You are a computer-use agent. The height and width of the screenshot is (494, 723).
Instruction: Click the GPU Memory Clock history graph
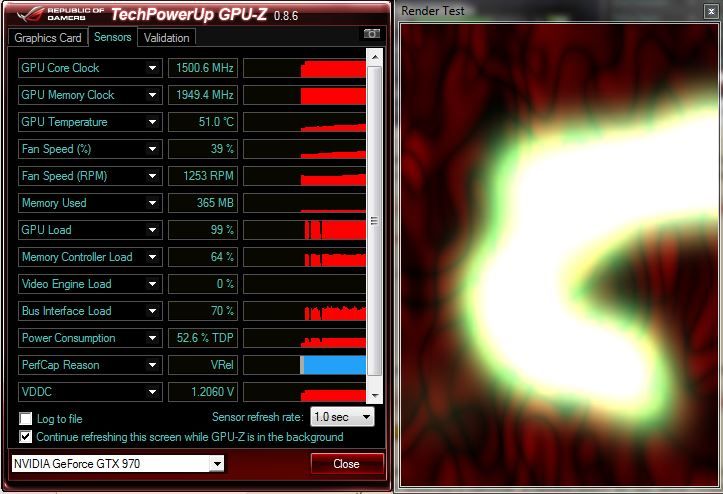(304, 95)
